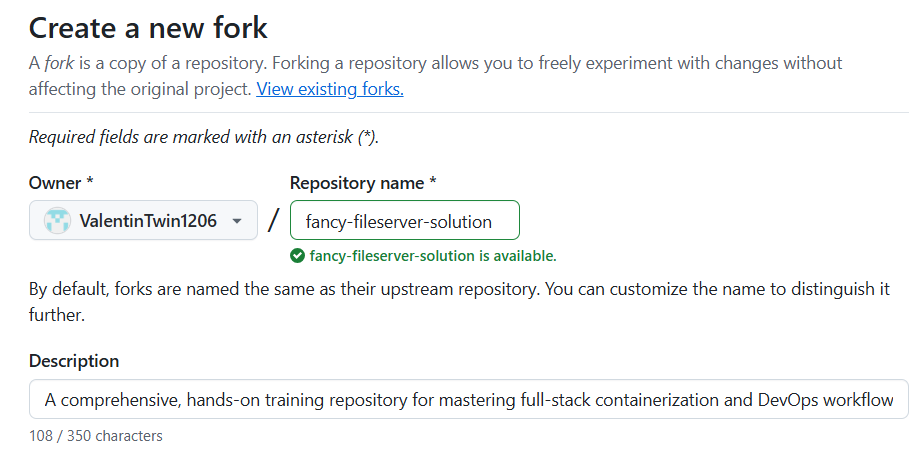Image resolution: width=923 pixels, height=459 pixels.
Task: Click the slash separator between owner and name
Action: pos(273,221)
